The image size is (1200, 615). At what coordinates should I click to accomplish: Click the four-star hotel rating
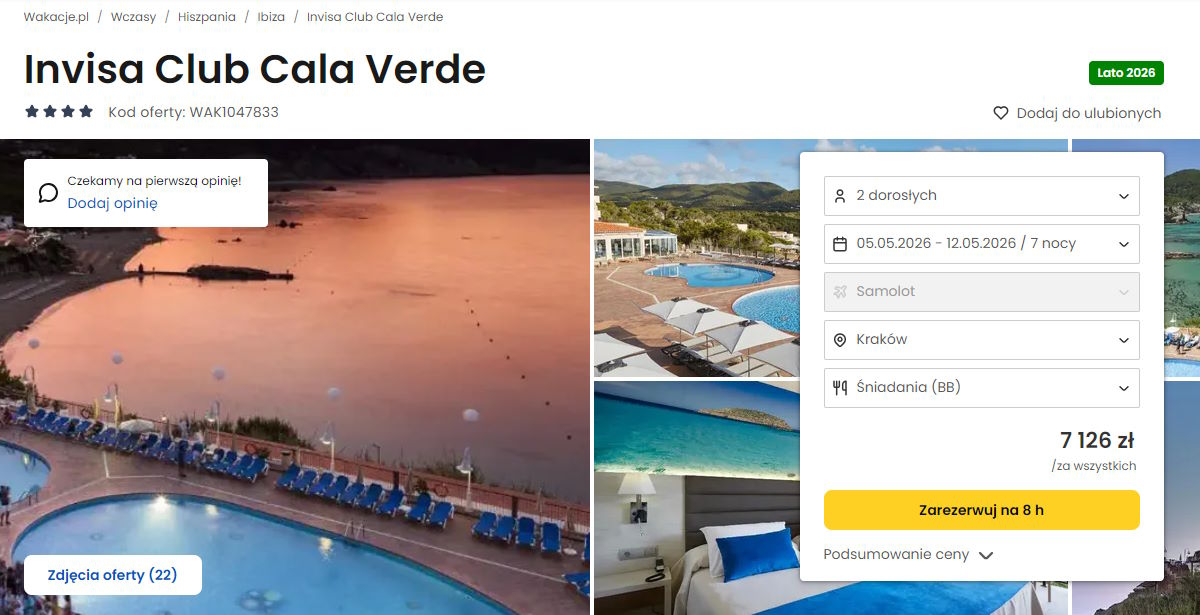point(59,112)
